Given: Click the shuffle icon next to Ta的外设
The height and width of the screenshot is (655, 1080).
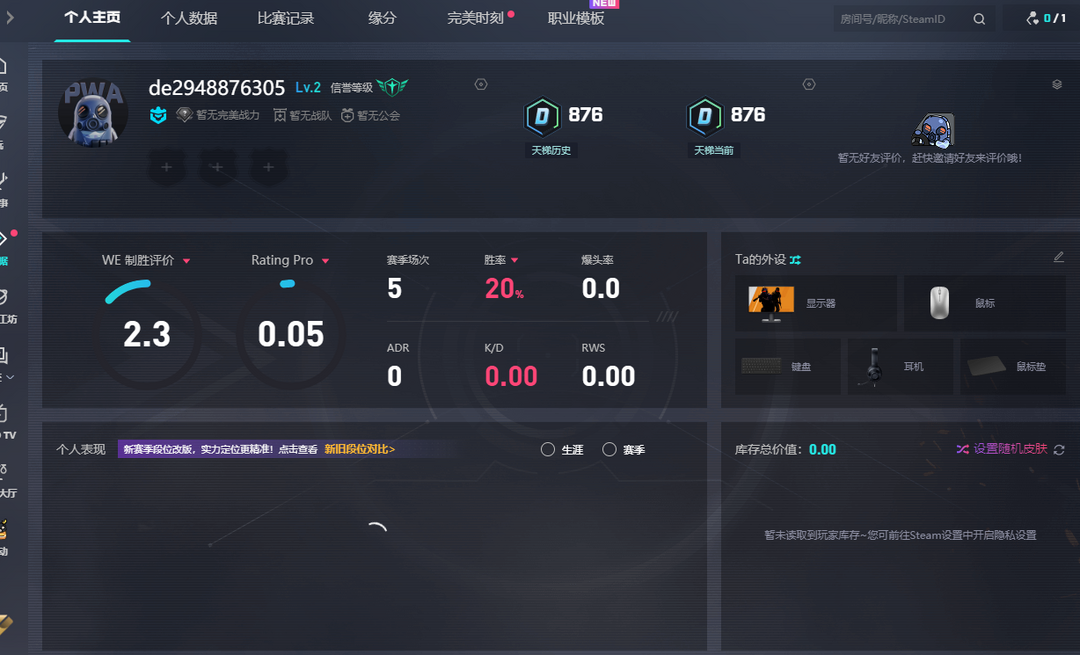Looking at the screenshot, I should pyautogui.click(x=795, y=260).
